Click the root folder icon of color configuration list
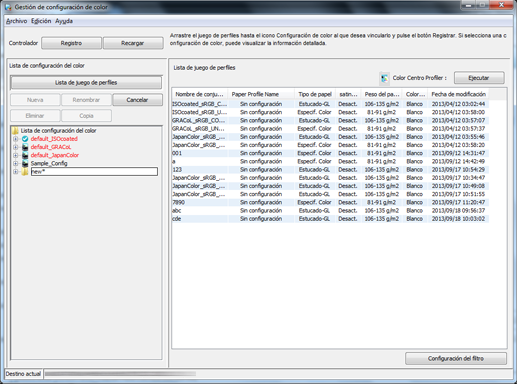 pyautogui.click(x=15, y=130)
